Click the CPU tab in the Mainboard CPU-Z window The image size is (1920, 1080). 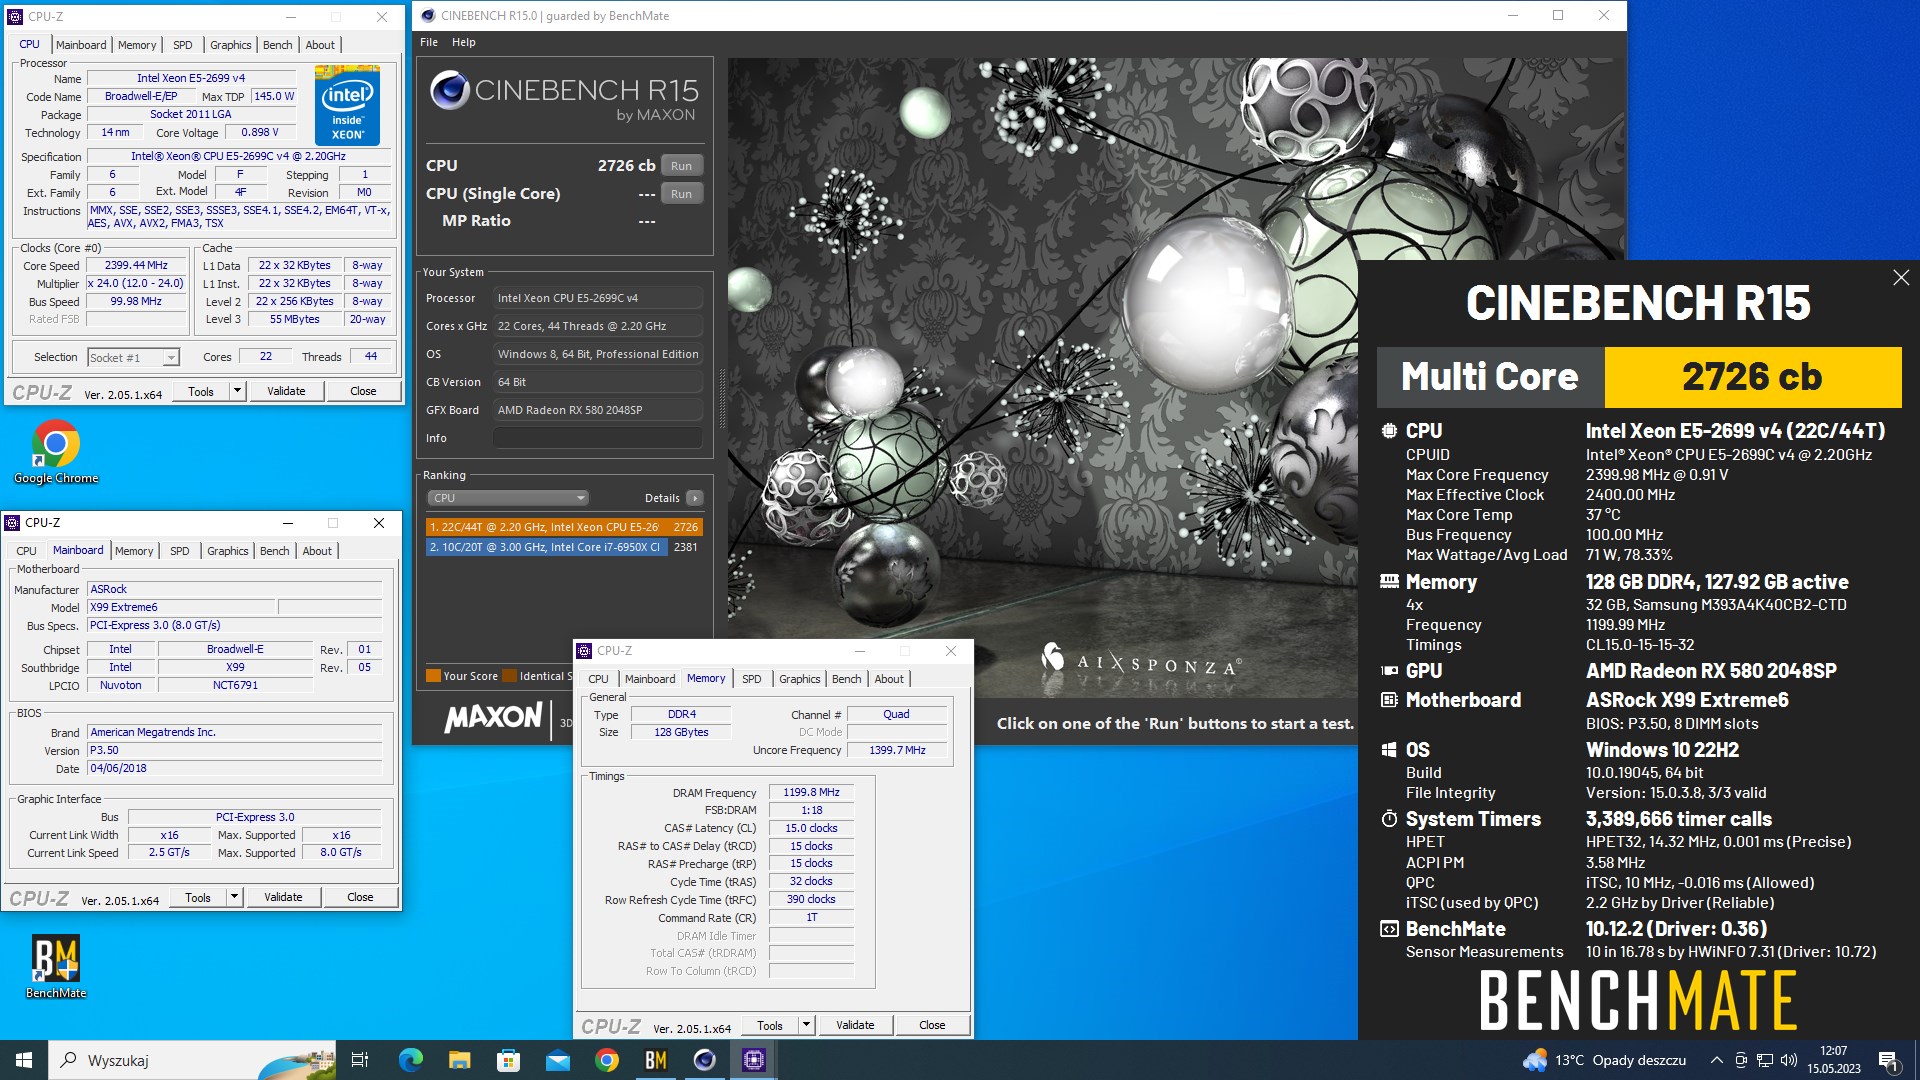[26, 551]
